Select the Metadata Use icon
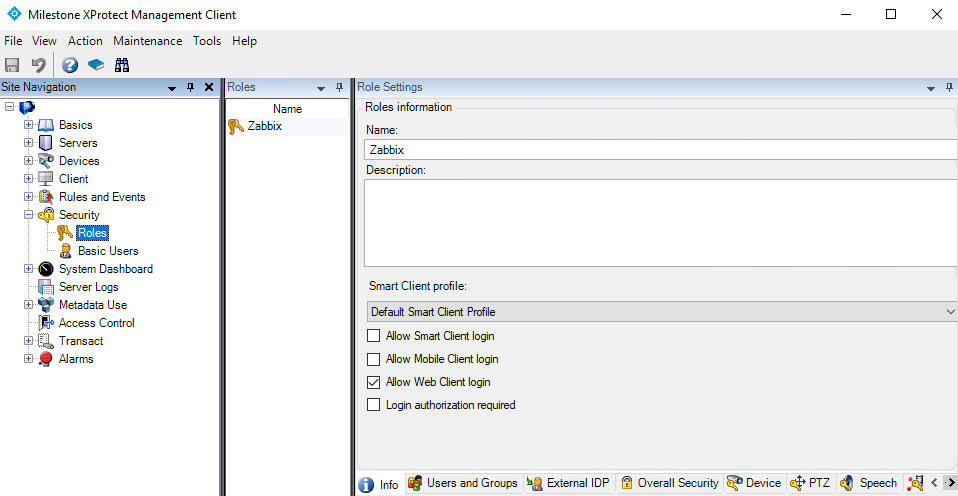 coord(46,305)
